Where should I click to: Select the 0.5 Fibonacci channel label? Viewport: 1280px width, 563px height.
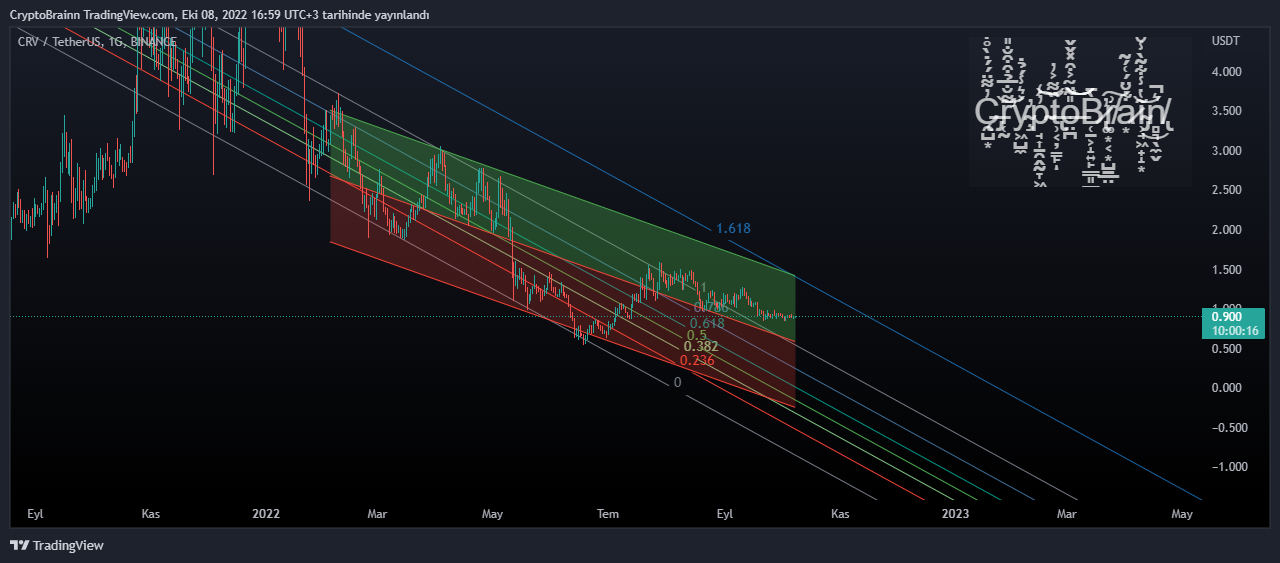[697, 335]
